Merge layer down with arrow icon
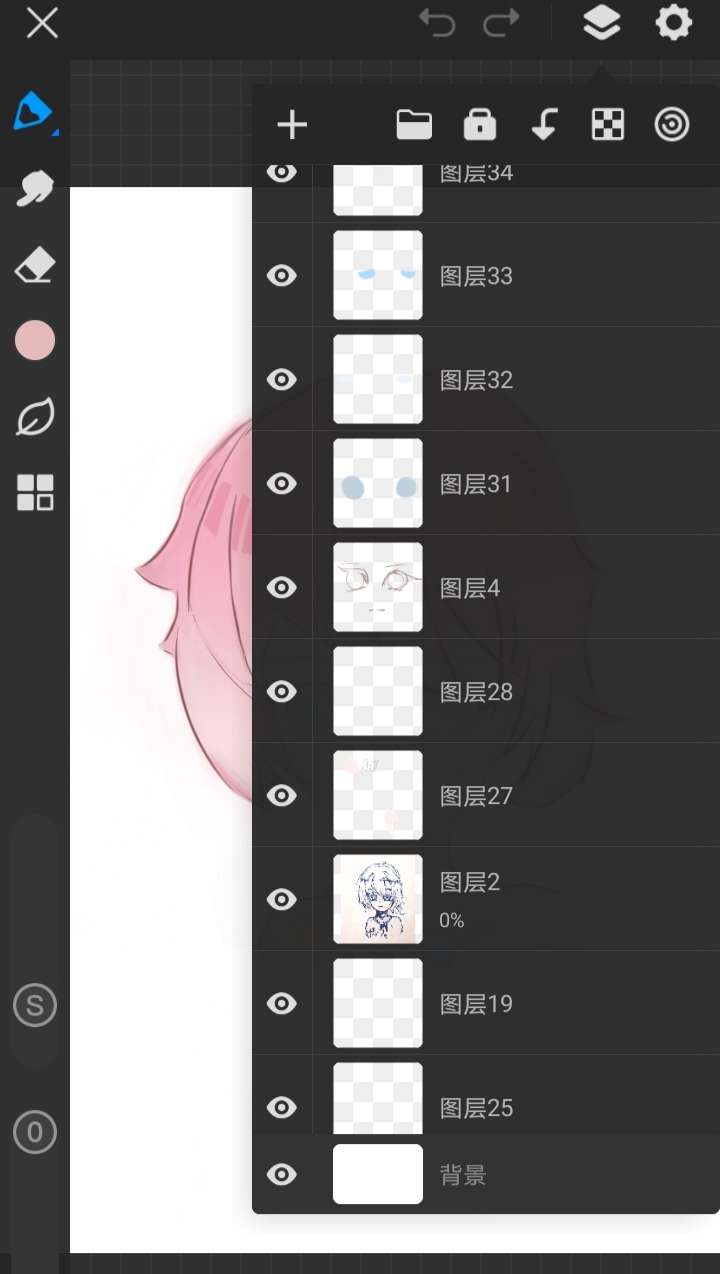This screenshot has height=1274, width=720. tap(544, 125)
